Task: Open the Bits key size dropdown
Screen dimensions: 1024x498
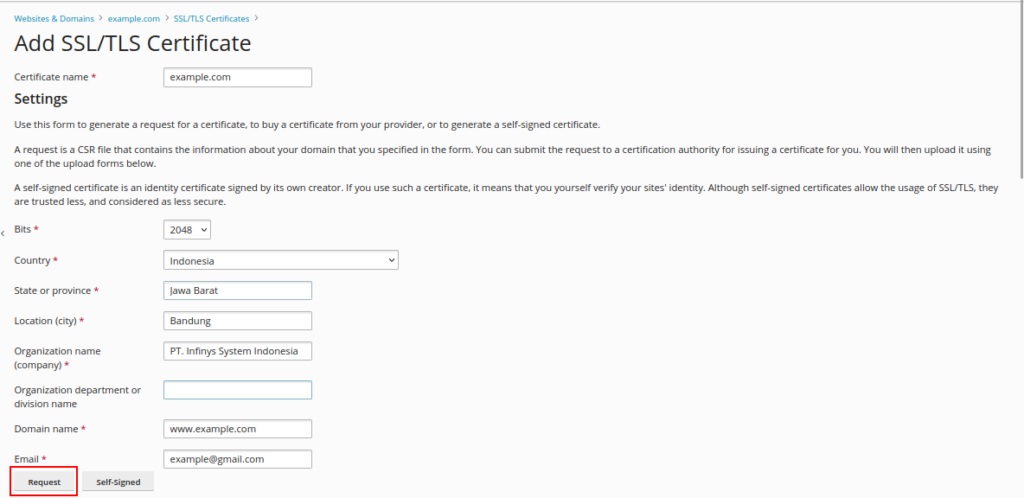Action: tap(188, 230)
